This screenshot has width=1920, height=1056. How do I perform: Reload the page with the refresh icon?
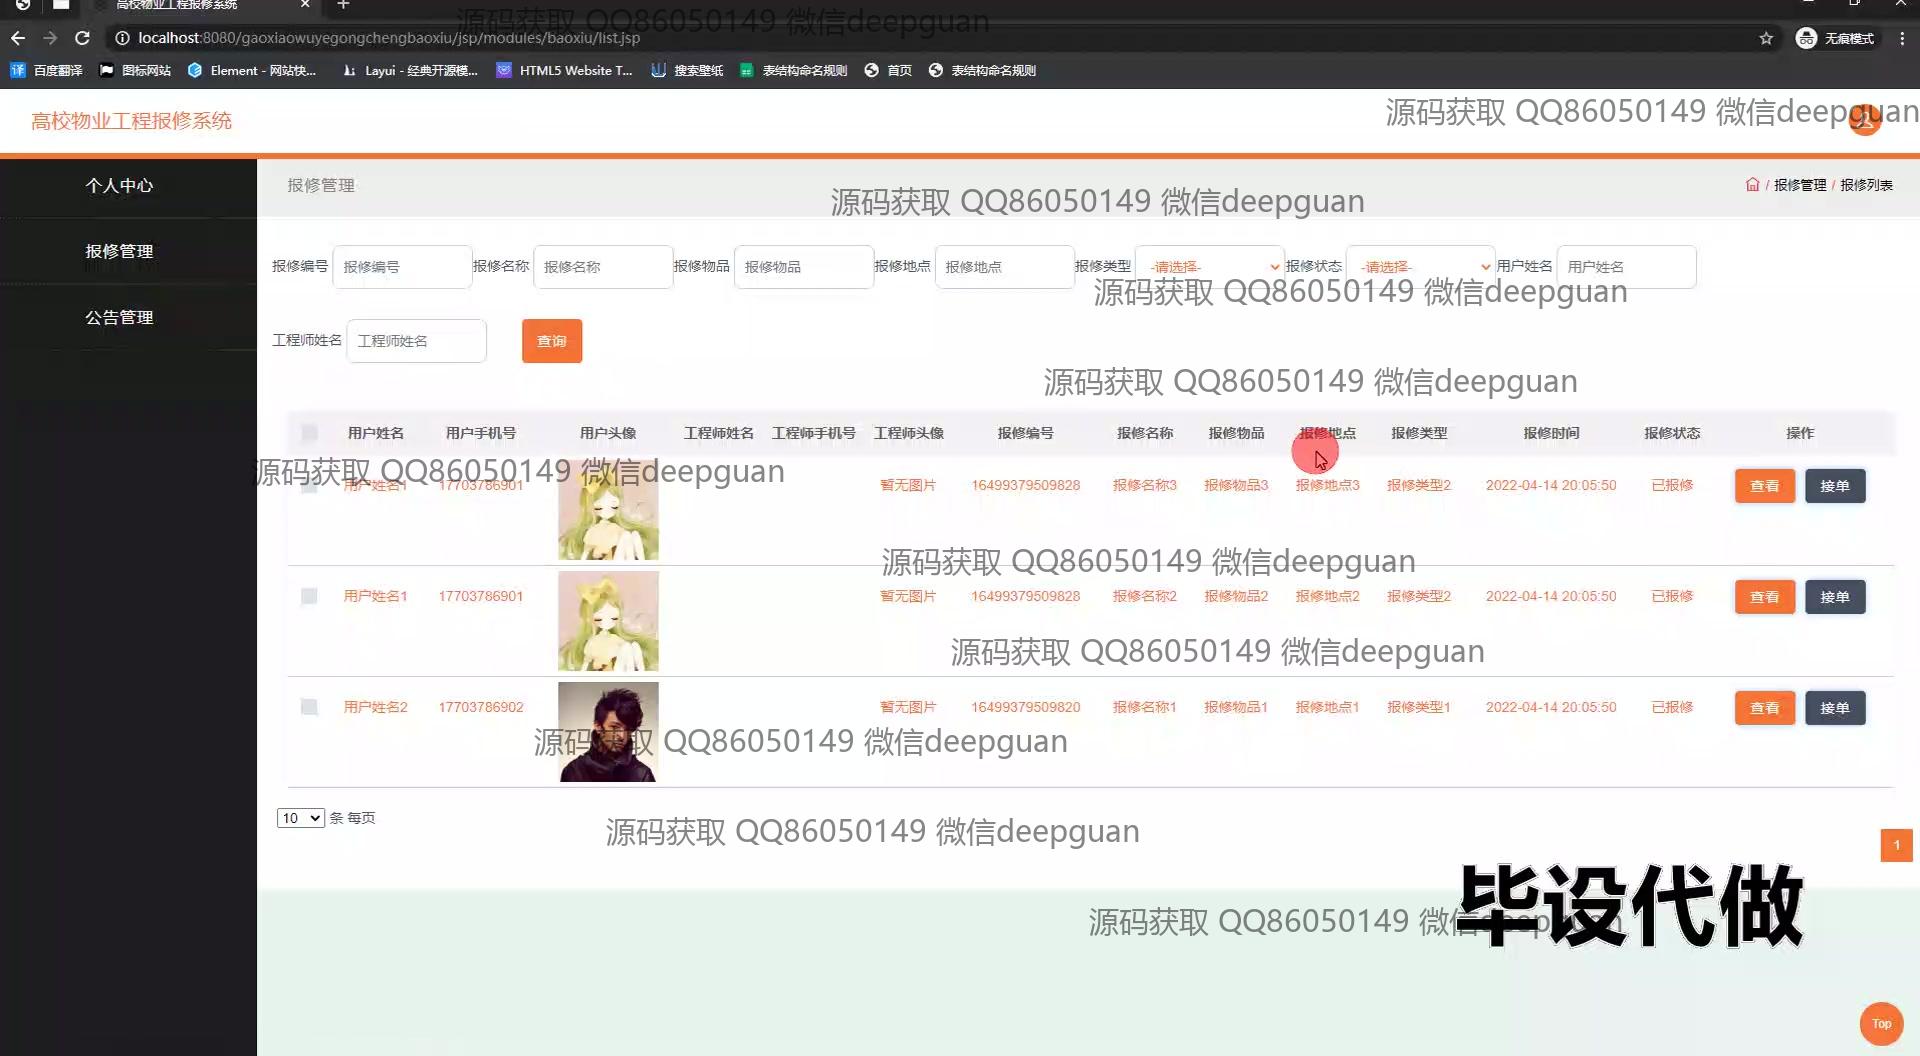(x=83, y=38)
